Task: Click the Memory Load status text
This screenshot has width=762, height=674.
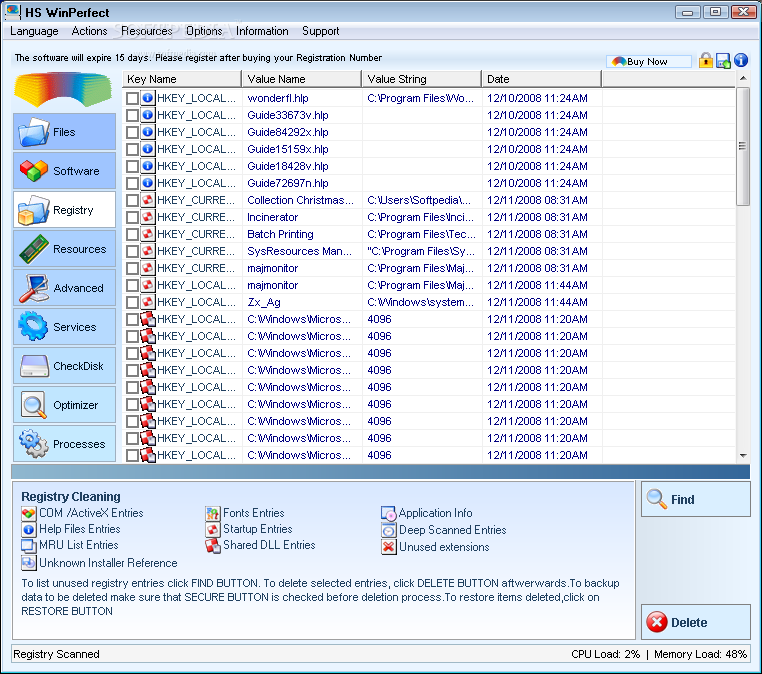Action: click(x=700, y=654)
